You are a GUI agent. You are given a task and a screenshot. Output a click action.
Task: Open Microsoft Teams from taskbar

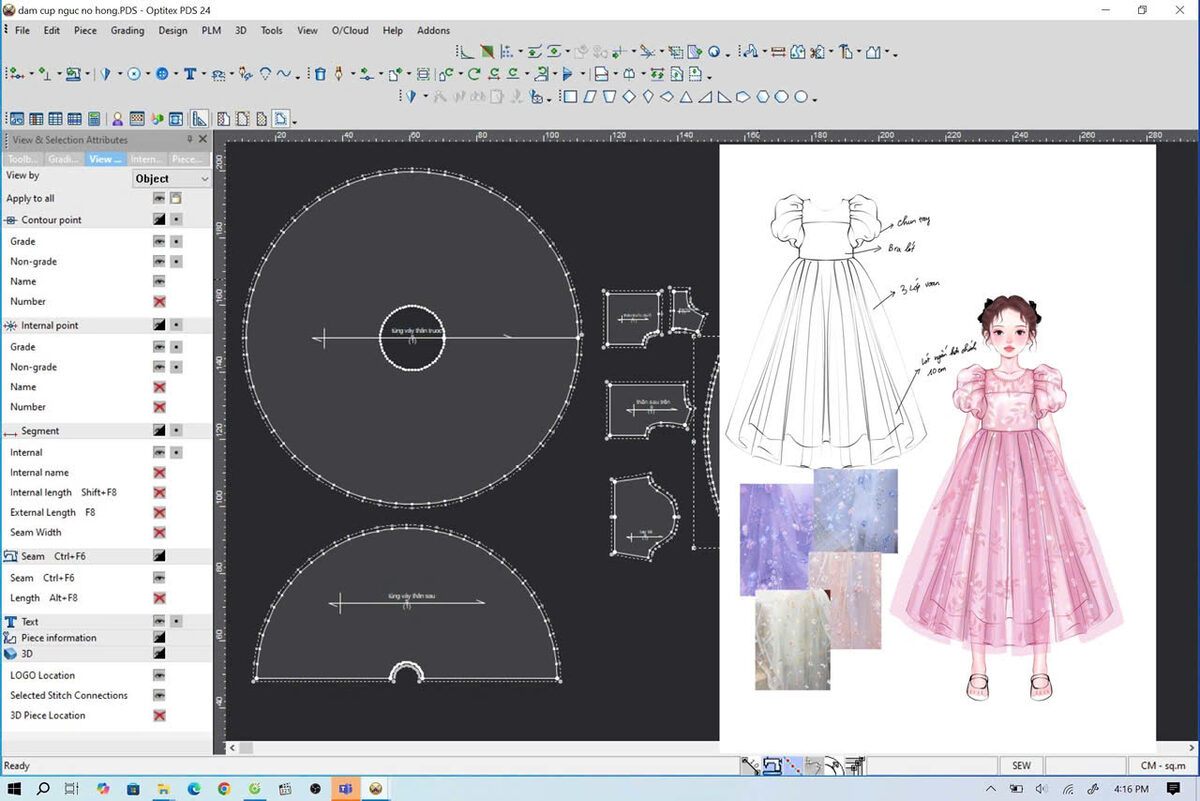pyautogui.click(x=345, y=789)
